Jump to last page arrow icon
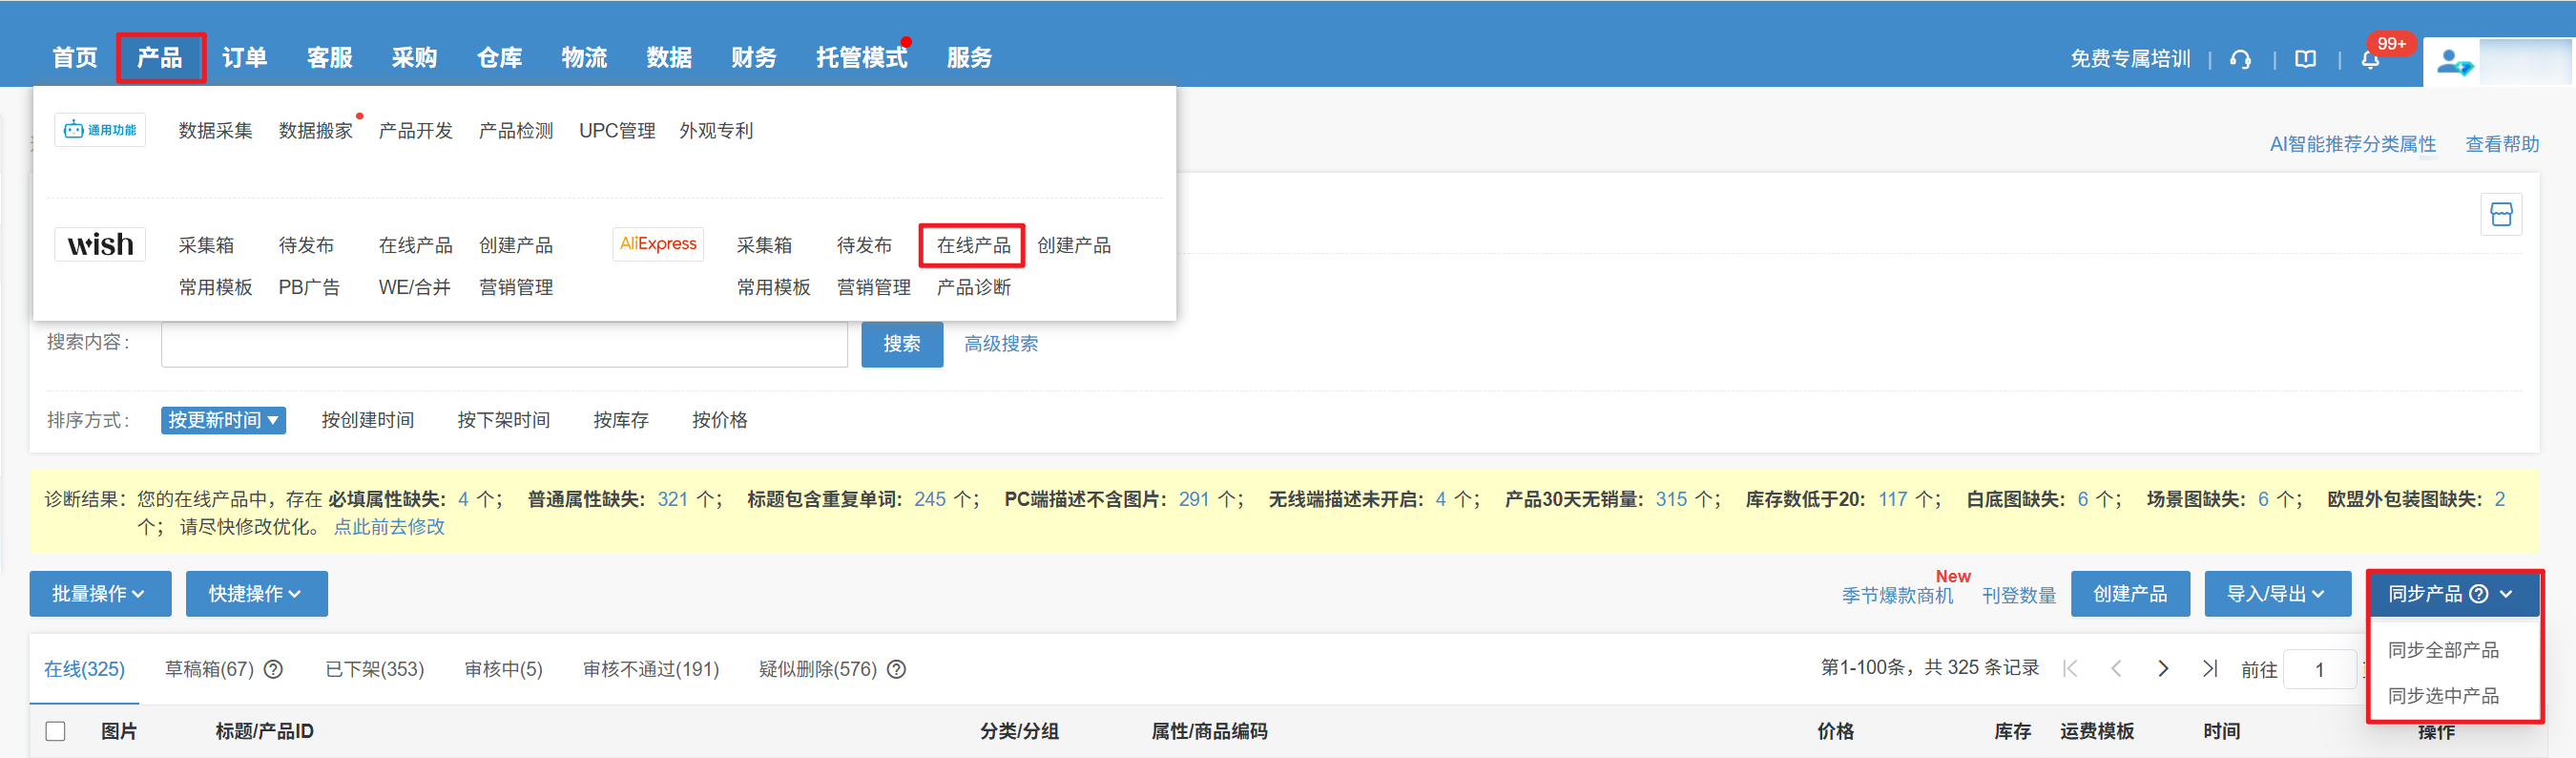 [x=2209, y=669]
